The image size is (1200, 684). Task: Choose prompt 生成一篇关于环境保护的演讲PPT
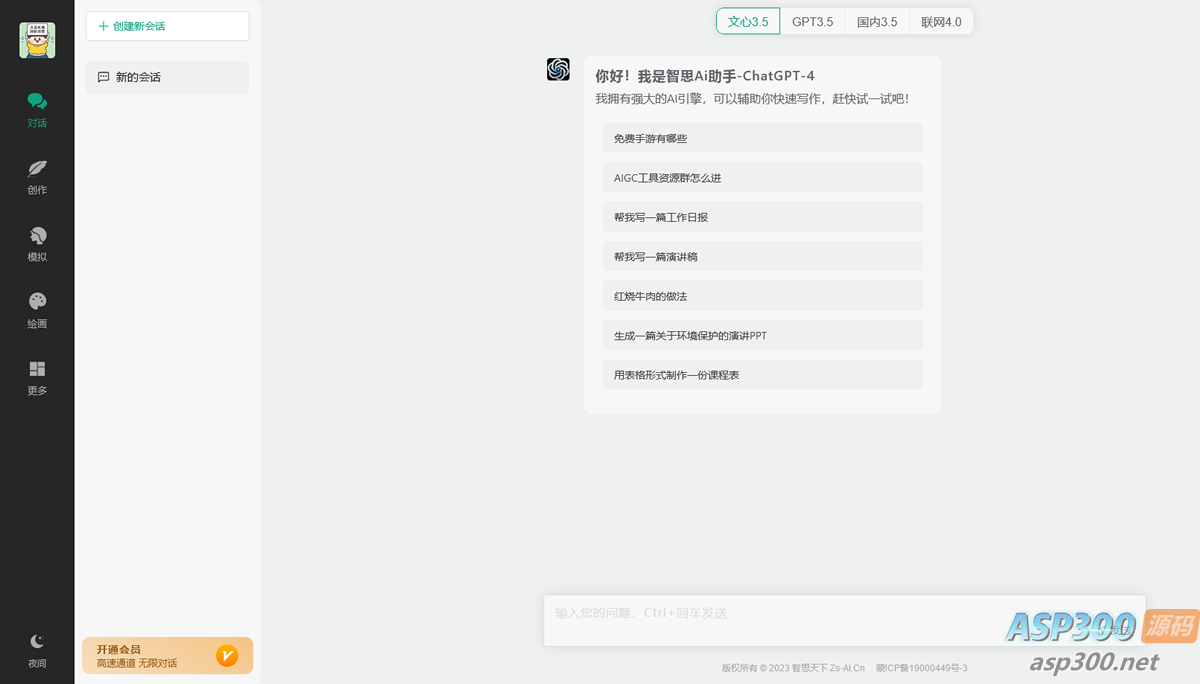[762, 335]
